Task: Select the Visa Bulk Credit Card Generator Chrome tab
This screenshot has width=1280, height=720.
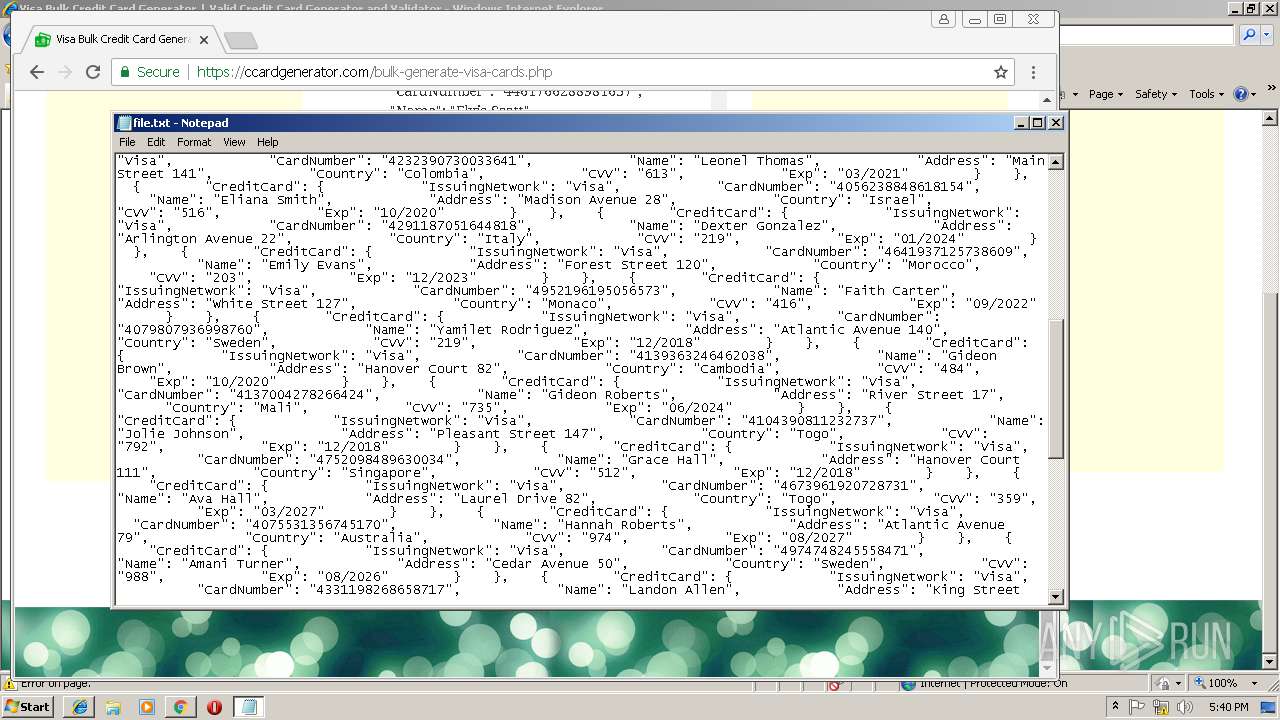Action: pyautogui.click(x=120, y=40)
